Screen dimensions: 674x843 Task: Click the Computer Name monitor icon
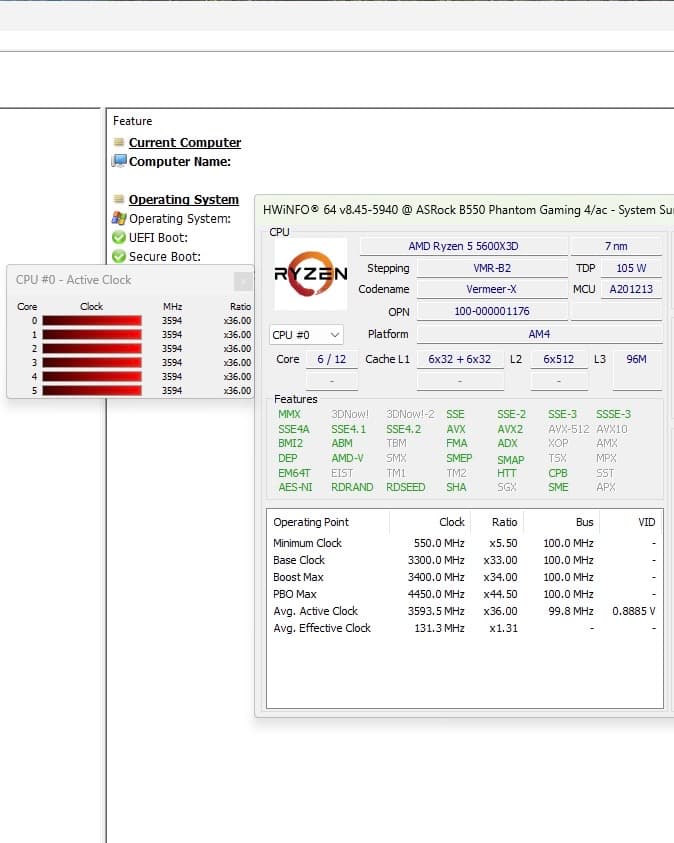119,161
